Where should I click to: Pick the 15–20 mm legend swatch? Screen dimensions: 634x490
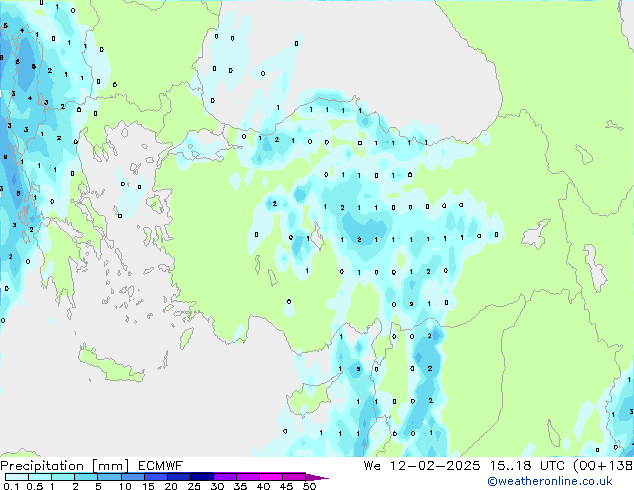click(155, 477)
